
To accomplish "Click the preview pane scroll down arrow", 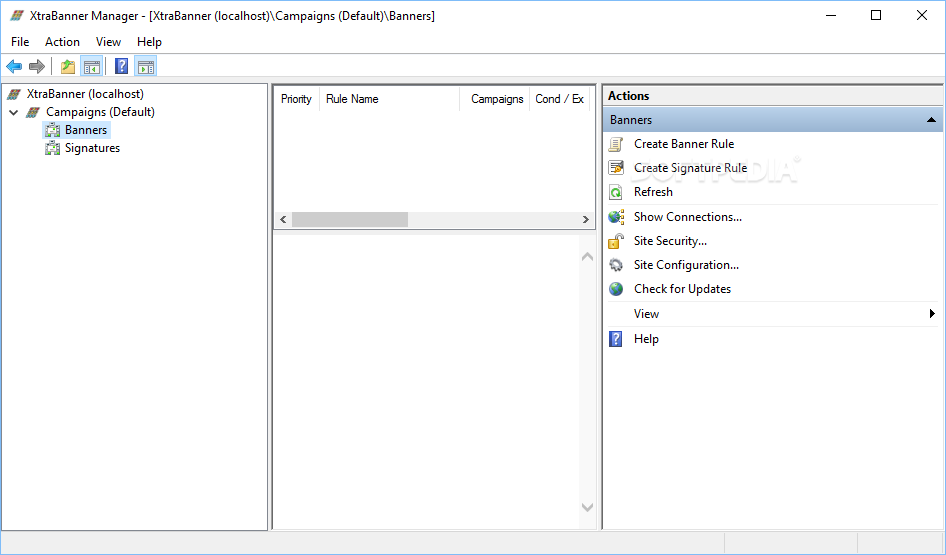I will coord(587,507).
